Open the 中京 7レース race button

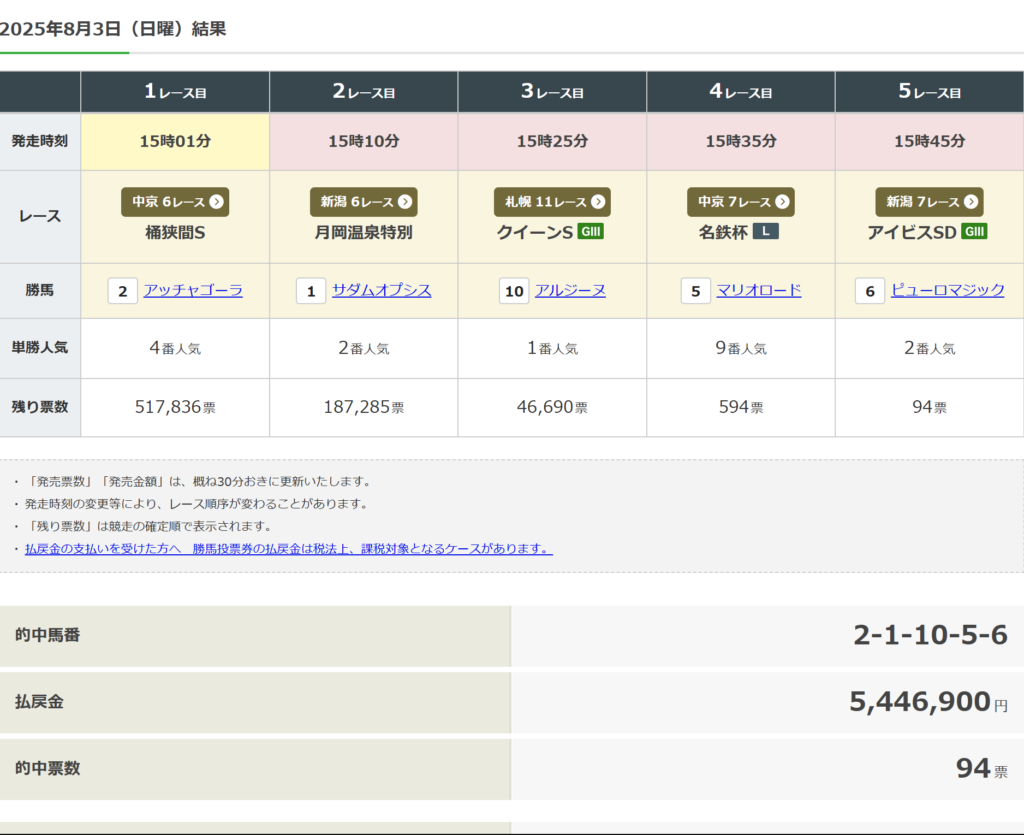tap(741, 202)
